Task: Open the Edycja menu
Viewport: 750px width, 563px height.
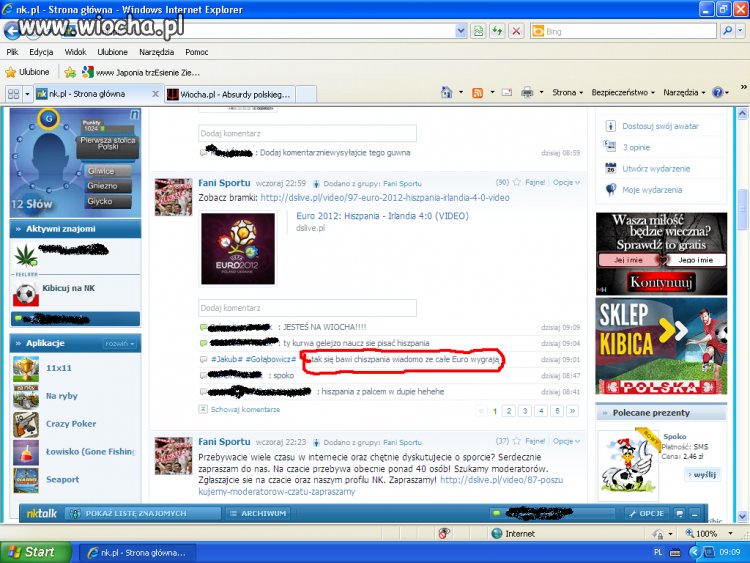Action: 41,52
